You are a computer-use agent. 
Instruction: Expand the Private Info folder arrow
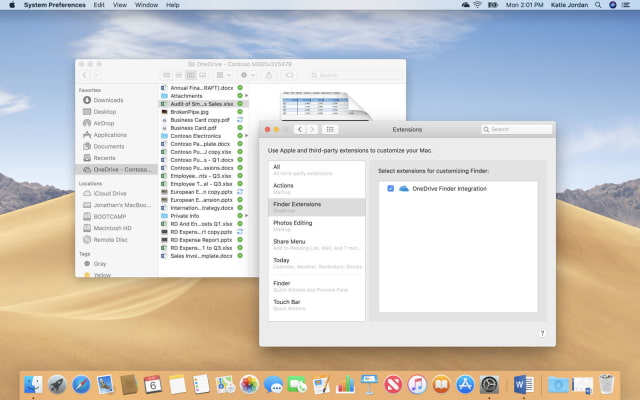pyautogui.click(x=247, y=215)
